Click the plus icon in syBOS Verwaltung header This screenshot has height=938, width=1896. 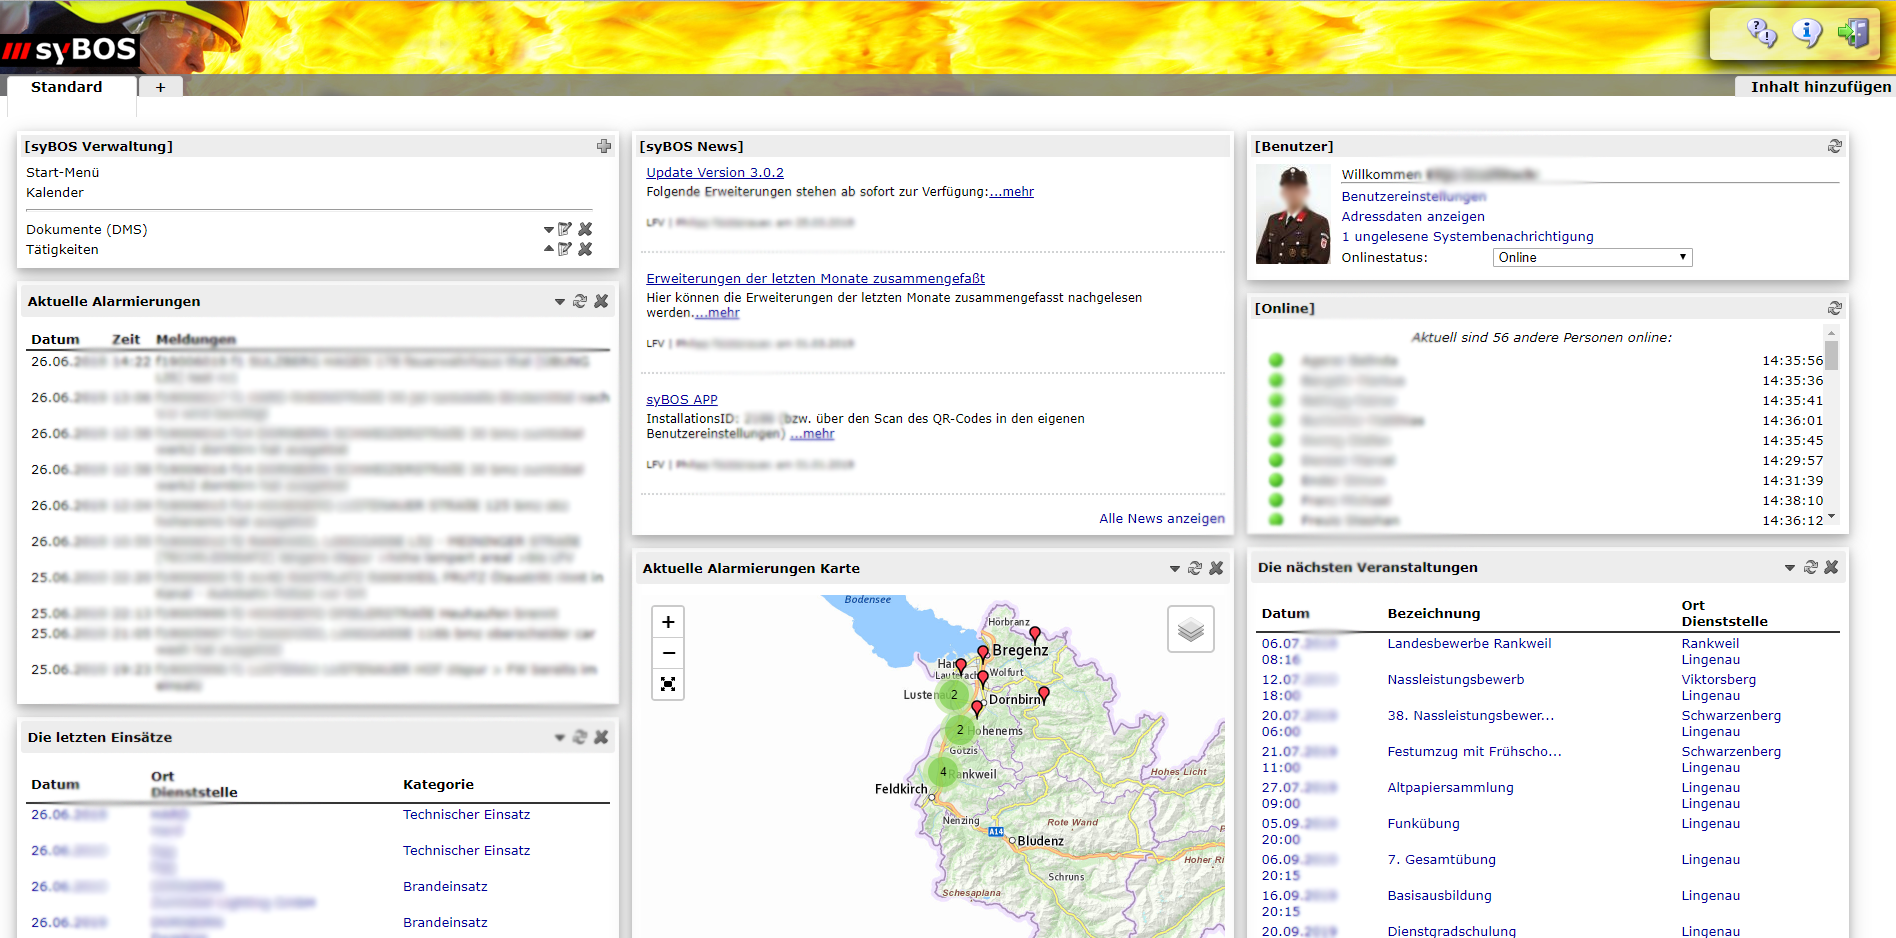604,146
